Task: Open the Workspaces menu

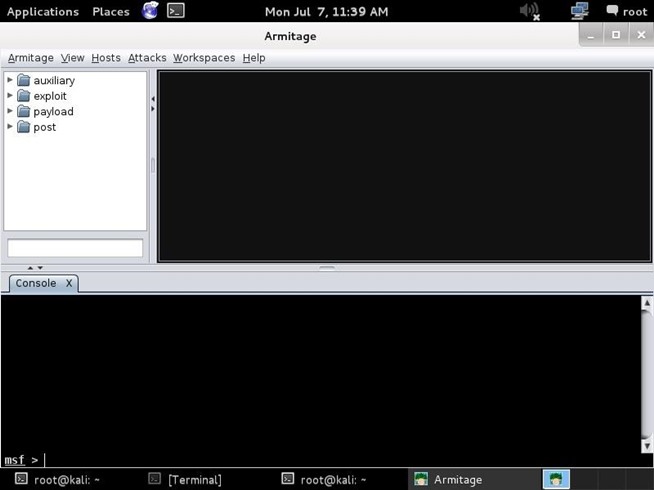Action: [204, 58]
